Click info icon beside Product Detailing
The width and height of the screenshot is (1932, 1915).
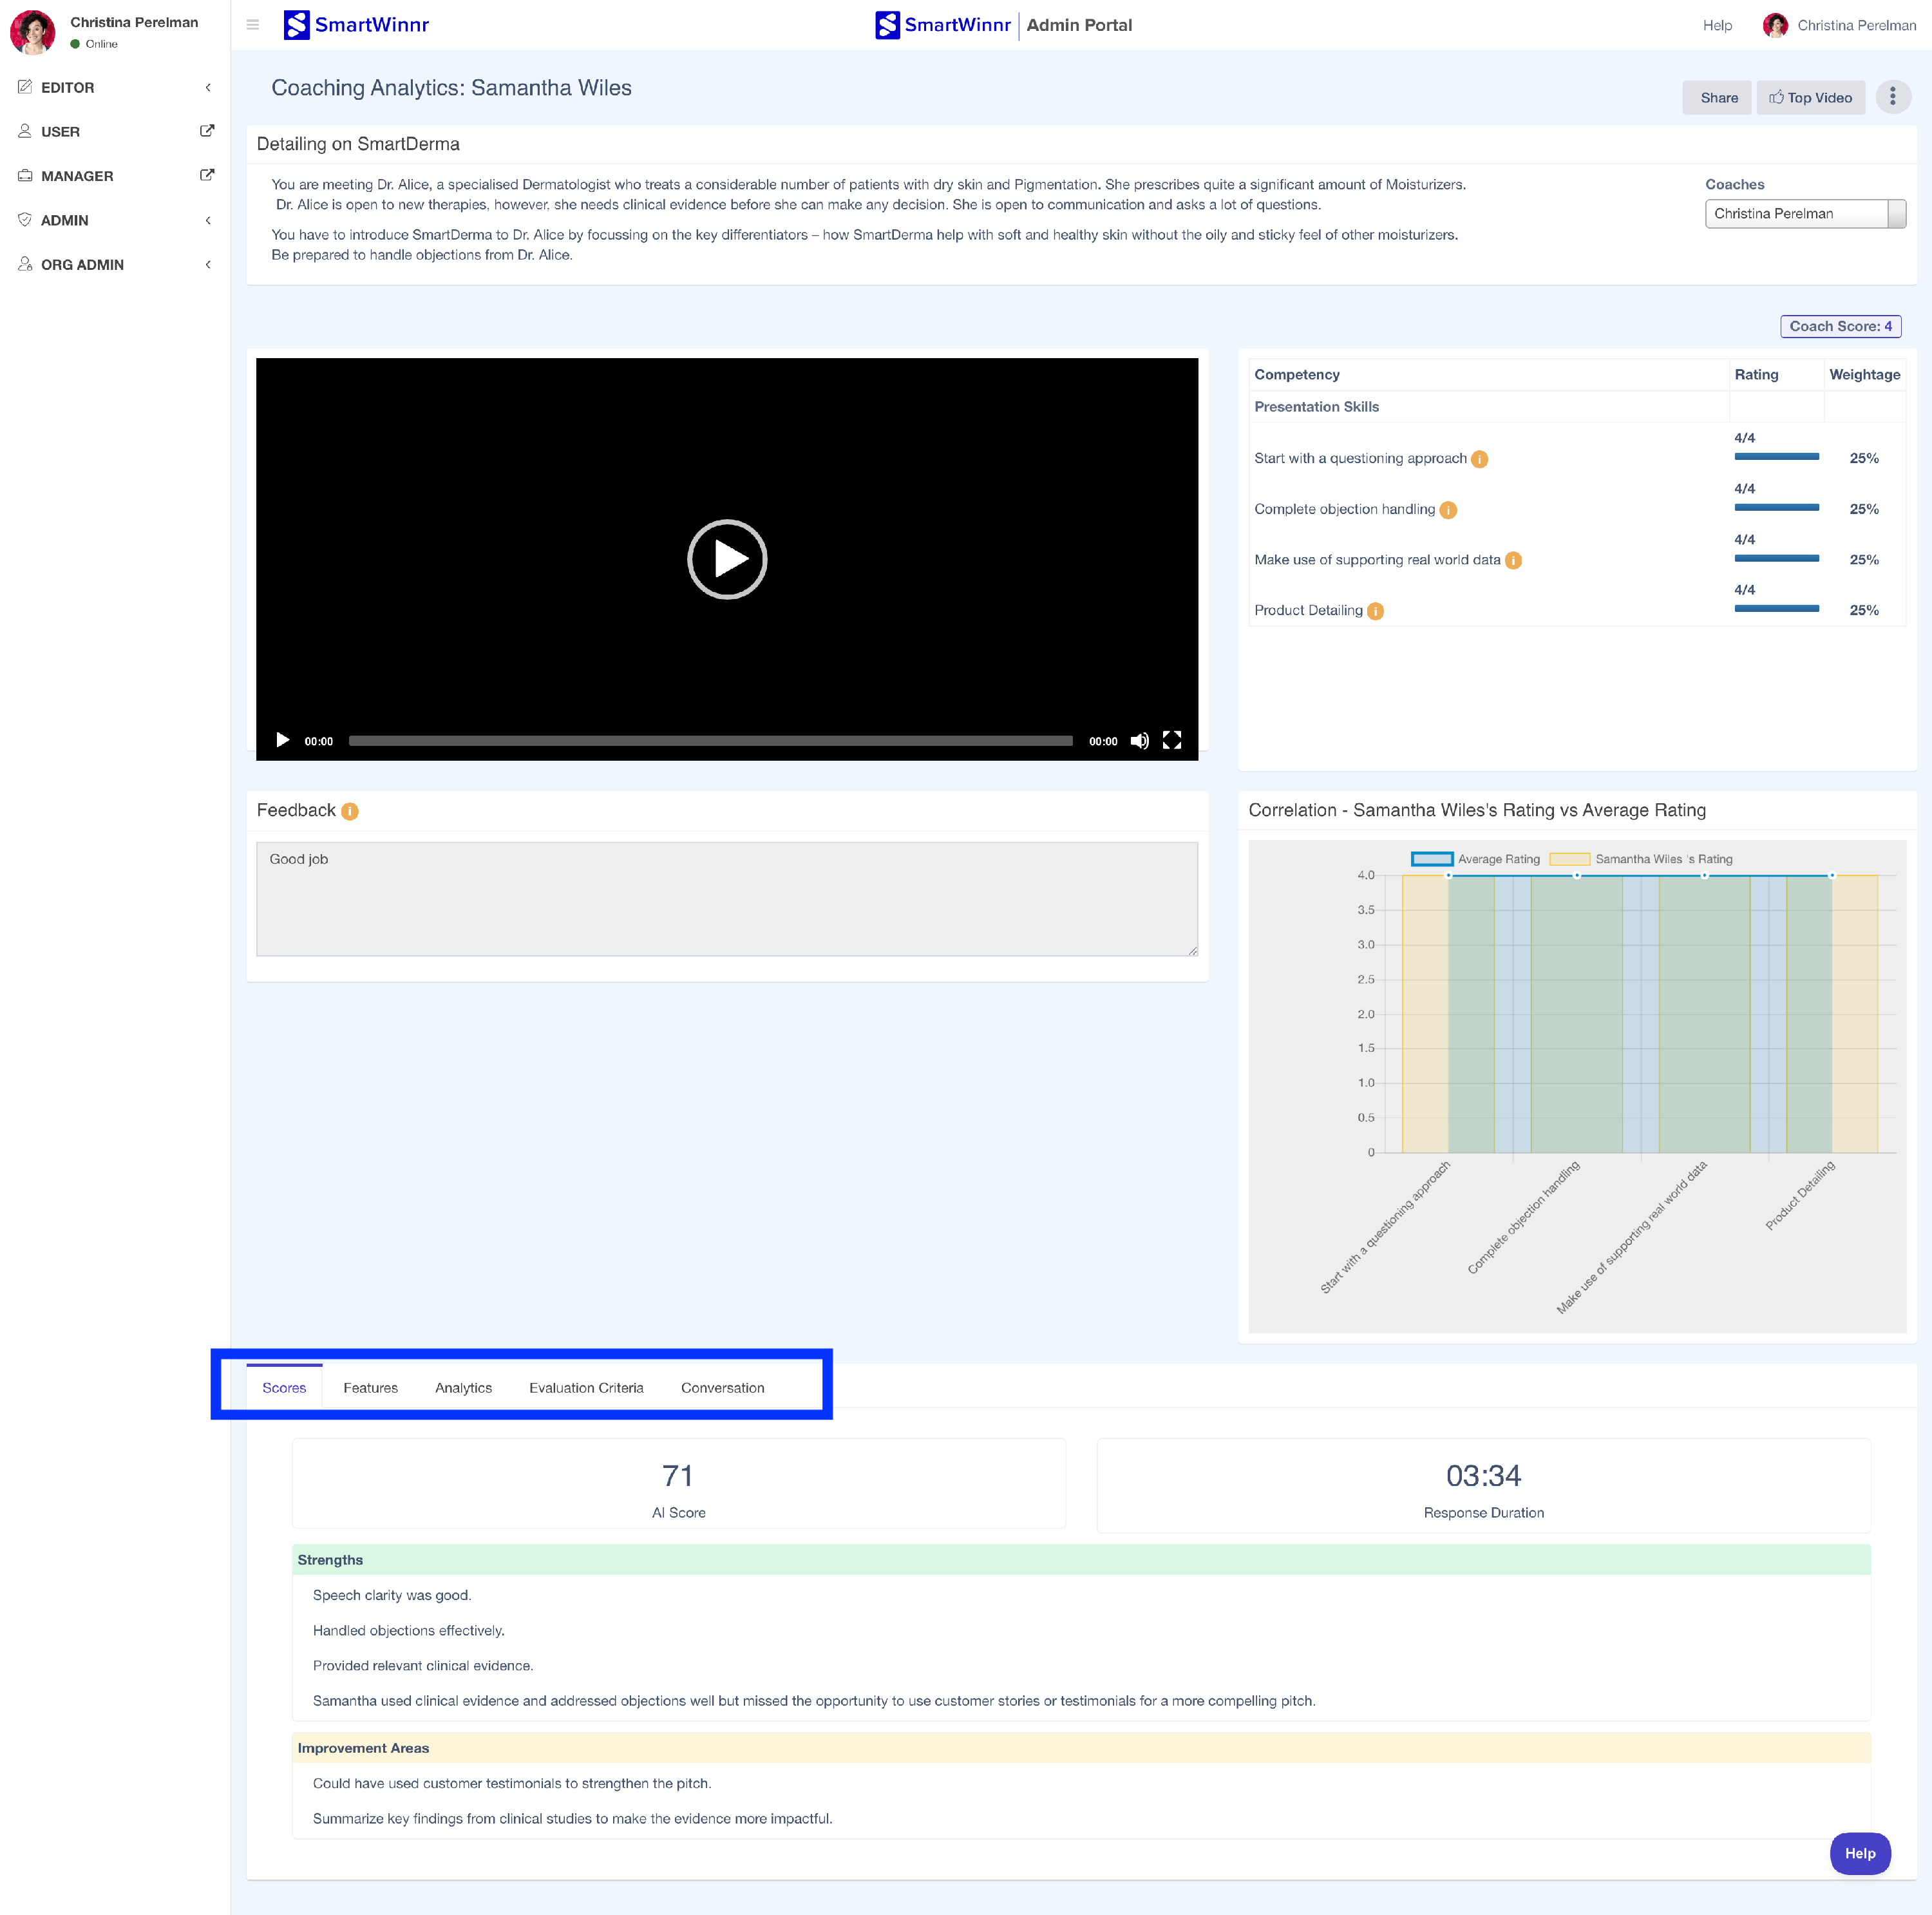coord(1375,611)
